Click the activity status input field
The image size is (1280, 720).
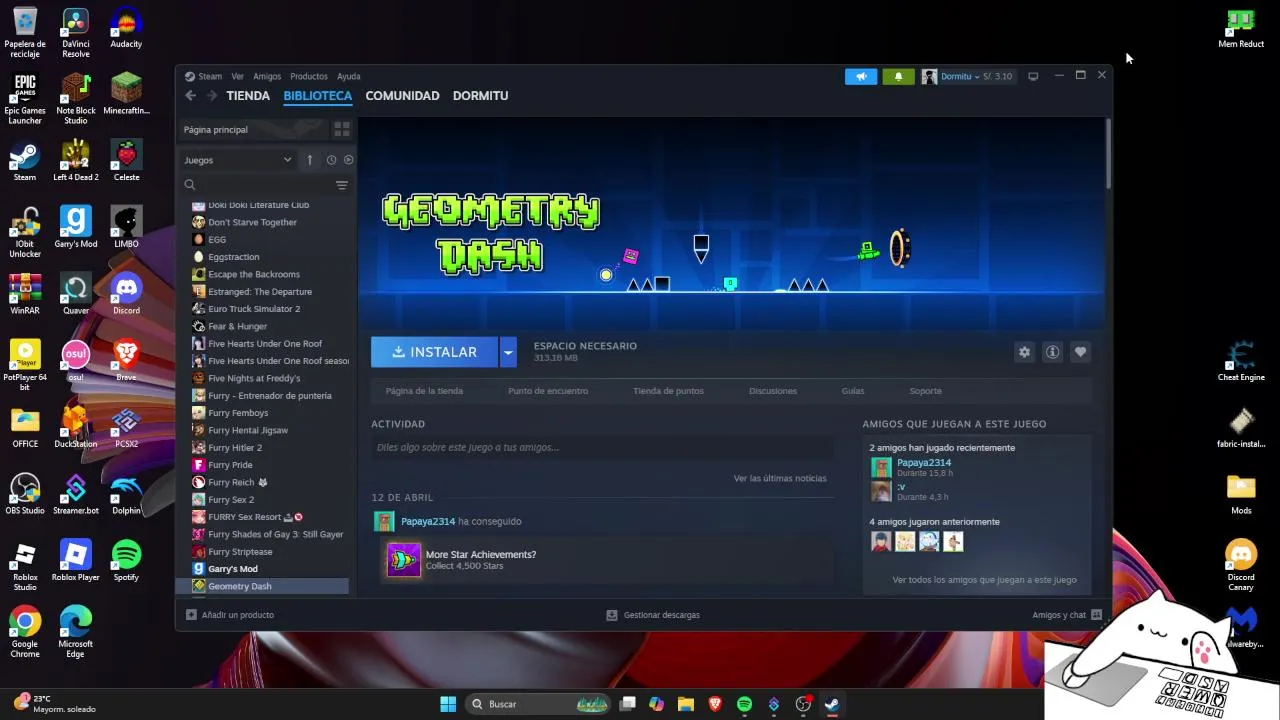point(603,448)
